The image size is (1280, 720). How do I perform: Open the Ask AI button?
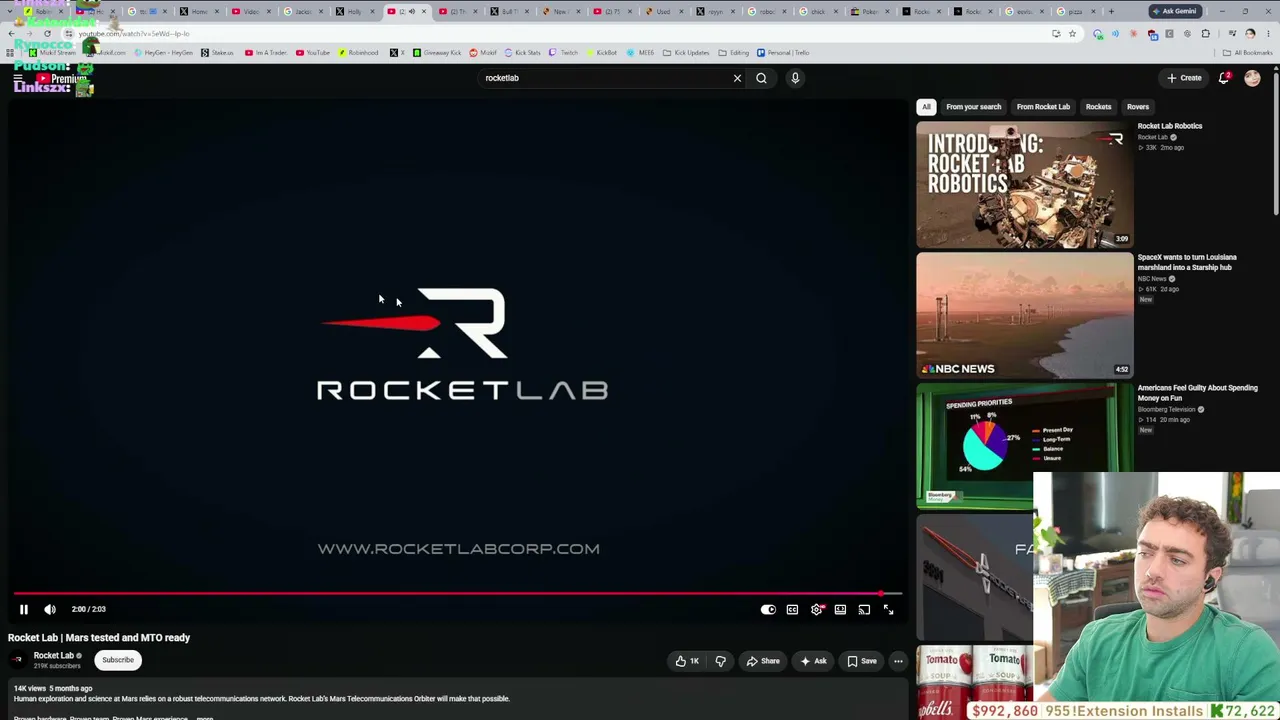(813, 661)
